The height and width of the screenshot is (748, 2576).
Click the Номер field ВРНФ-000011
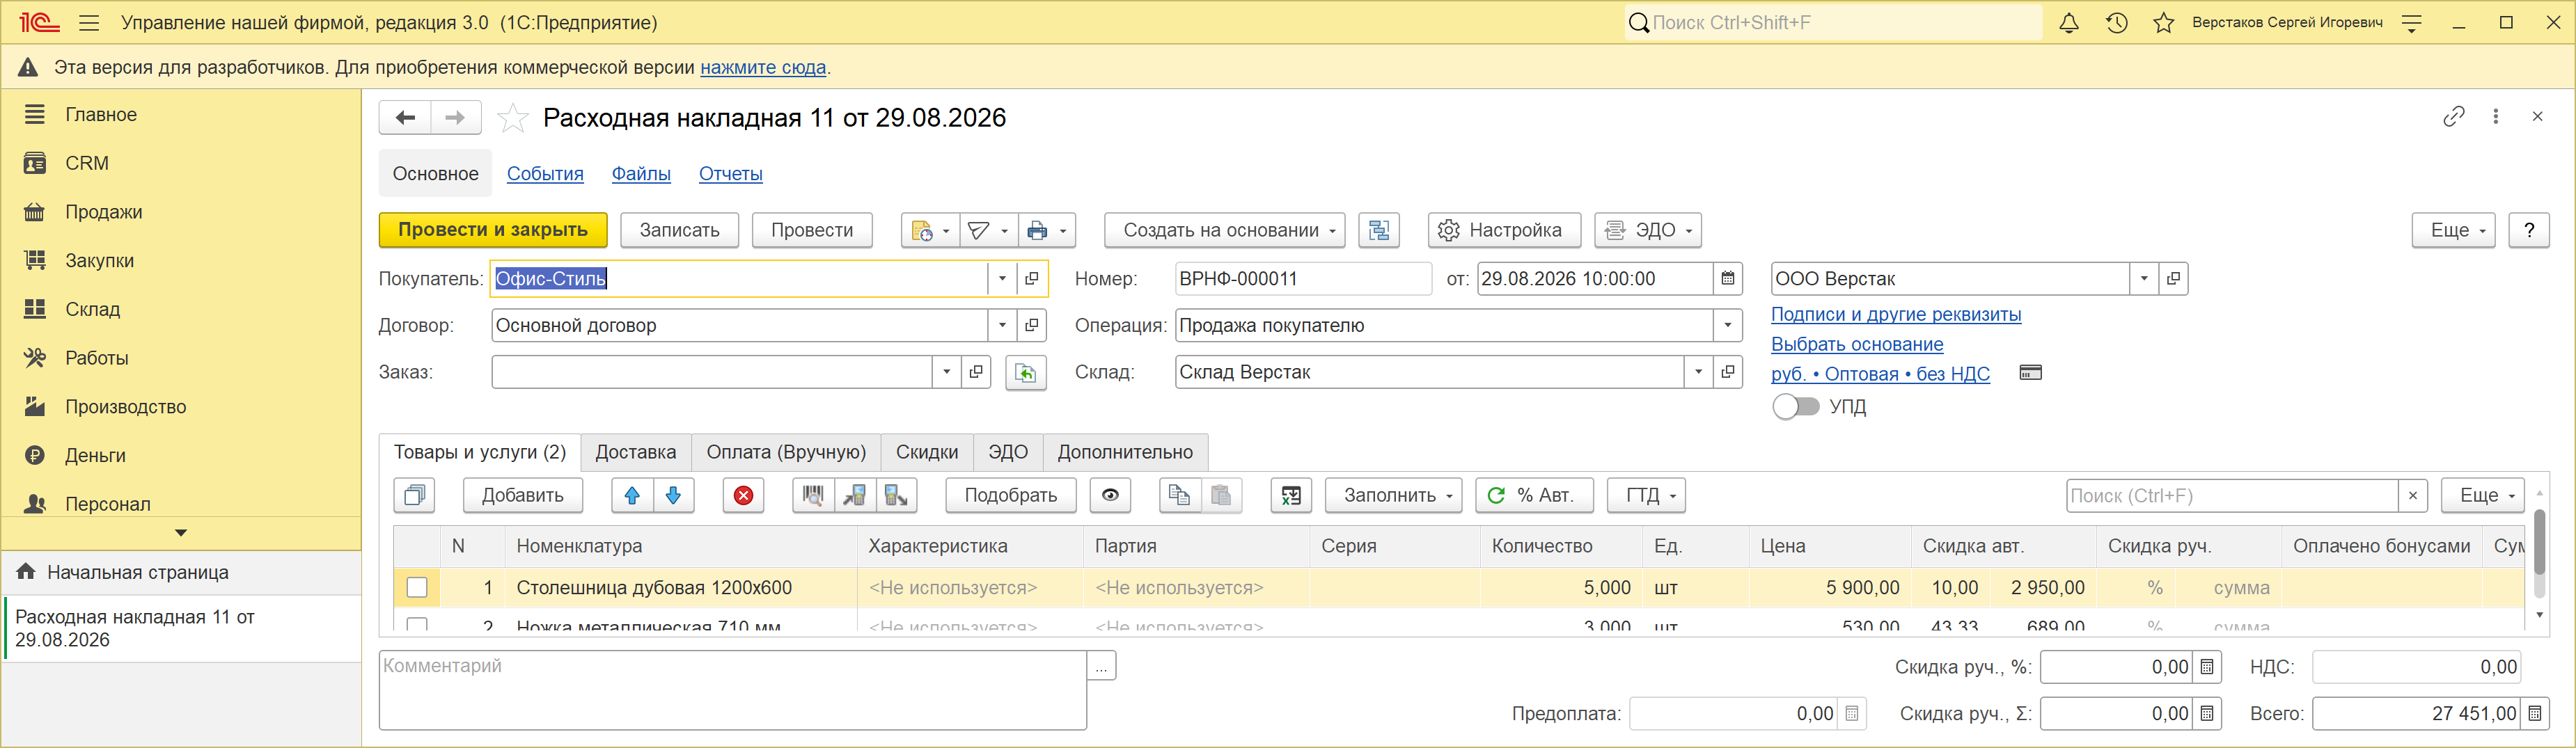click(x=1303, y=279)
